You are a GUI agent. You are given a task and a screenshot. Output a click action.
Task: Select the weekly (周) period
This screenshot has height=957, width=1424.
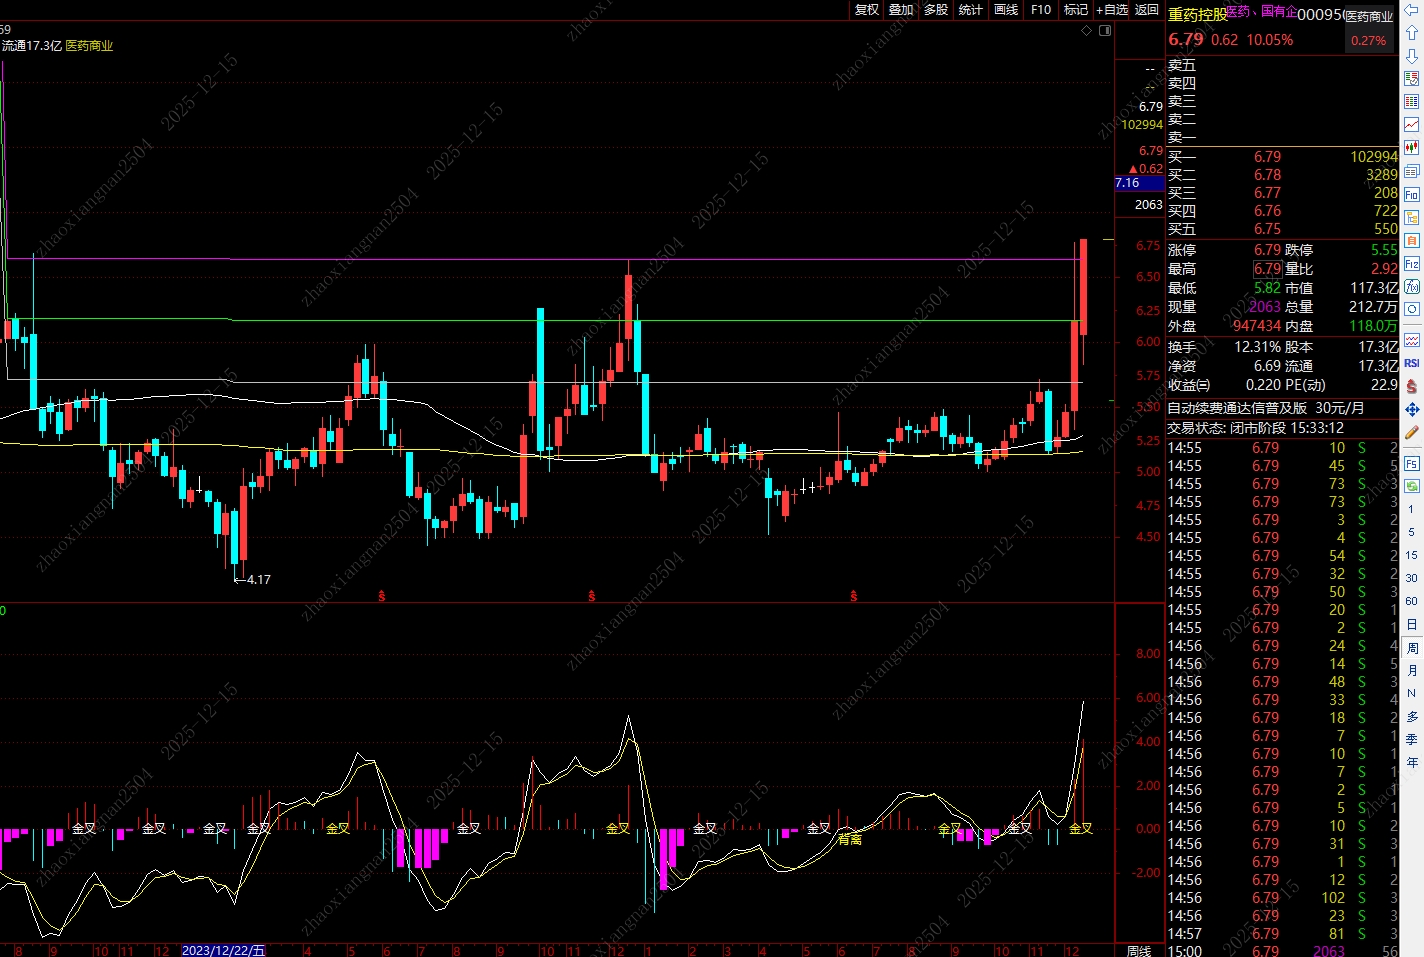[x=1411, y=648]
